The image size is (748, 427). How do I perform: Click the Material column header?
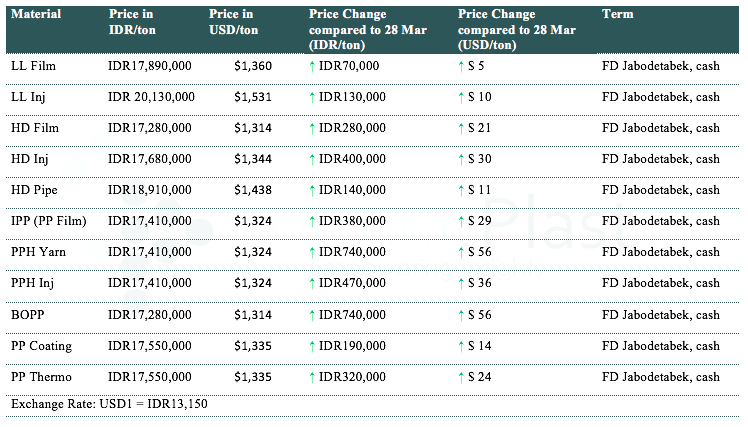[x=35, y=15]
